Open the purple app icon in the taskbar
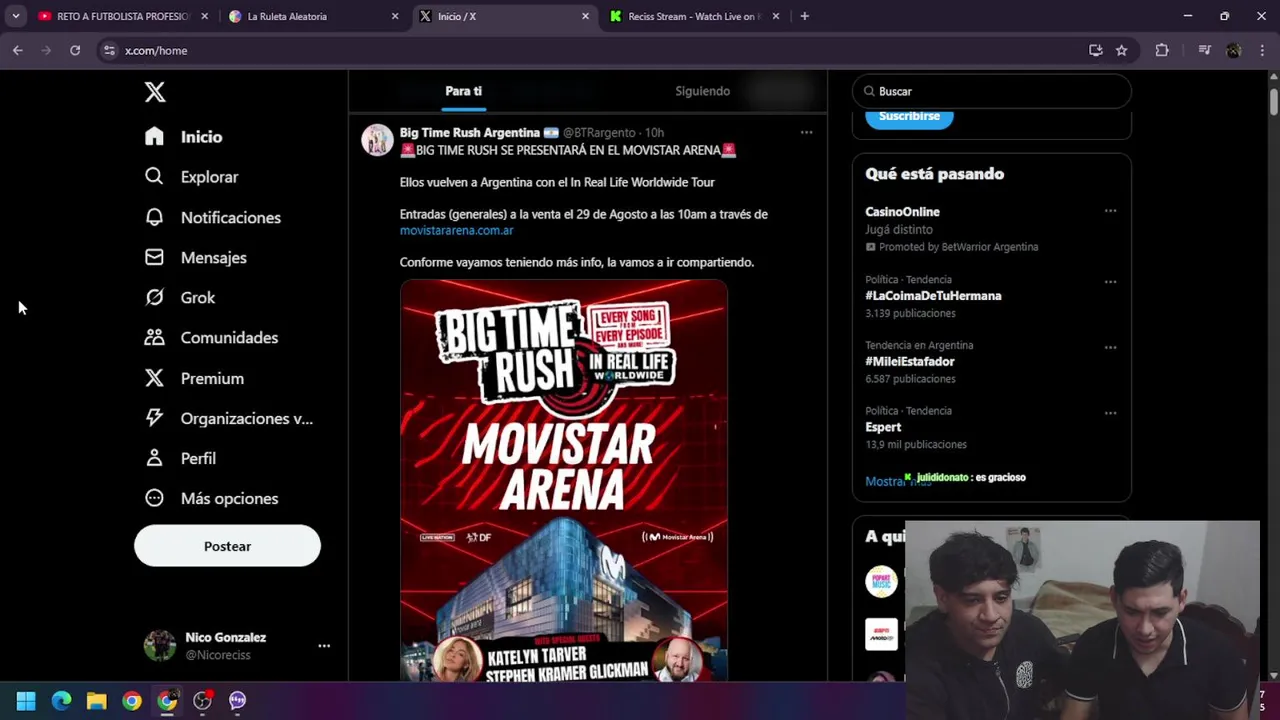Image resolution: width=1280 pixels, height=720 pixels. [x=237, y=701]
